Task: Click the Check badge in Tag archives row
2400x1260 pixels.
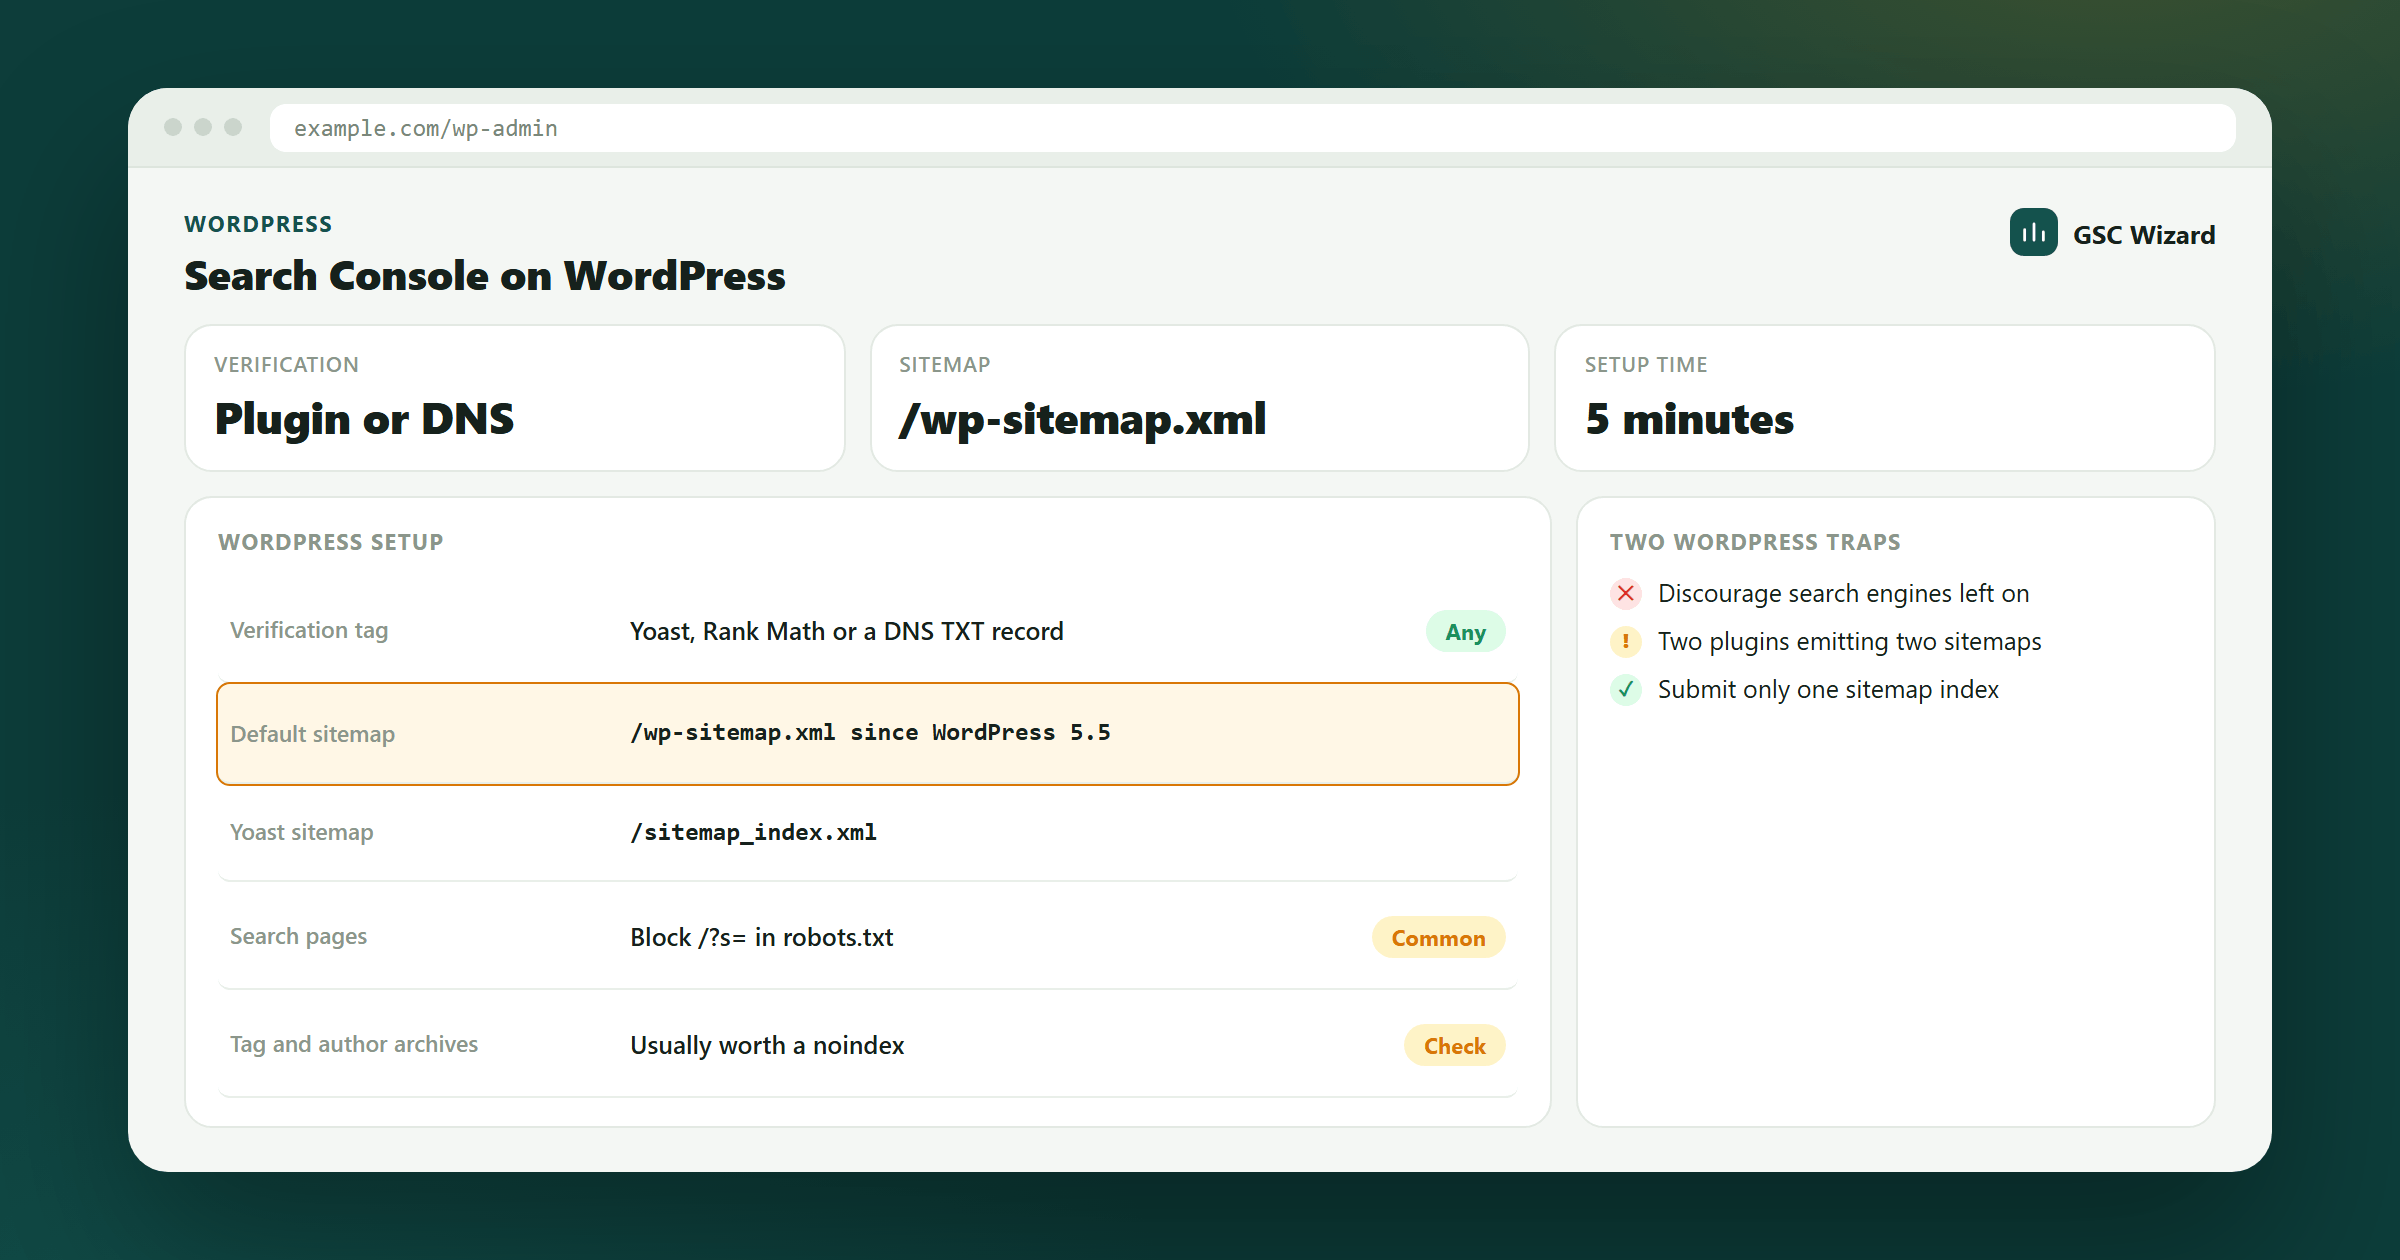Action: click(x=1454, y=1045)
